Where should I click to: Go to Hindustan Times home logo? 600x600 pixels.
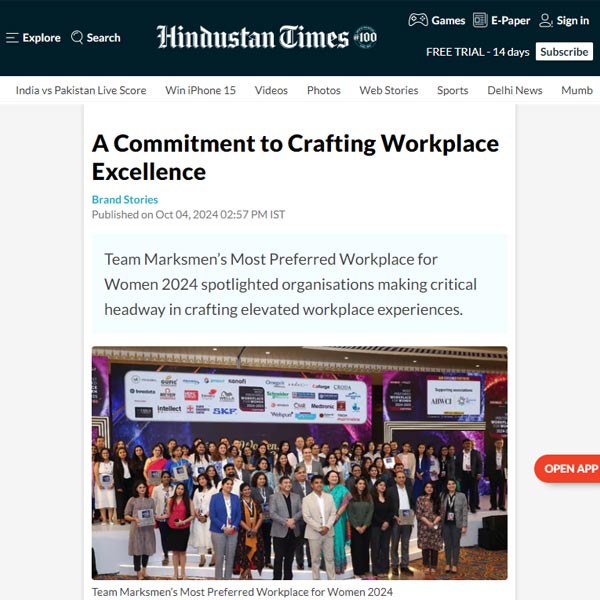(253, 37)
